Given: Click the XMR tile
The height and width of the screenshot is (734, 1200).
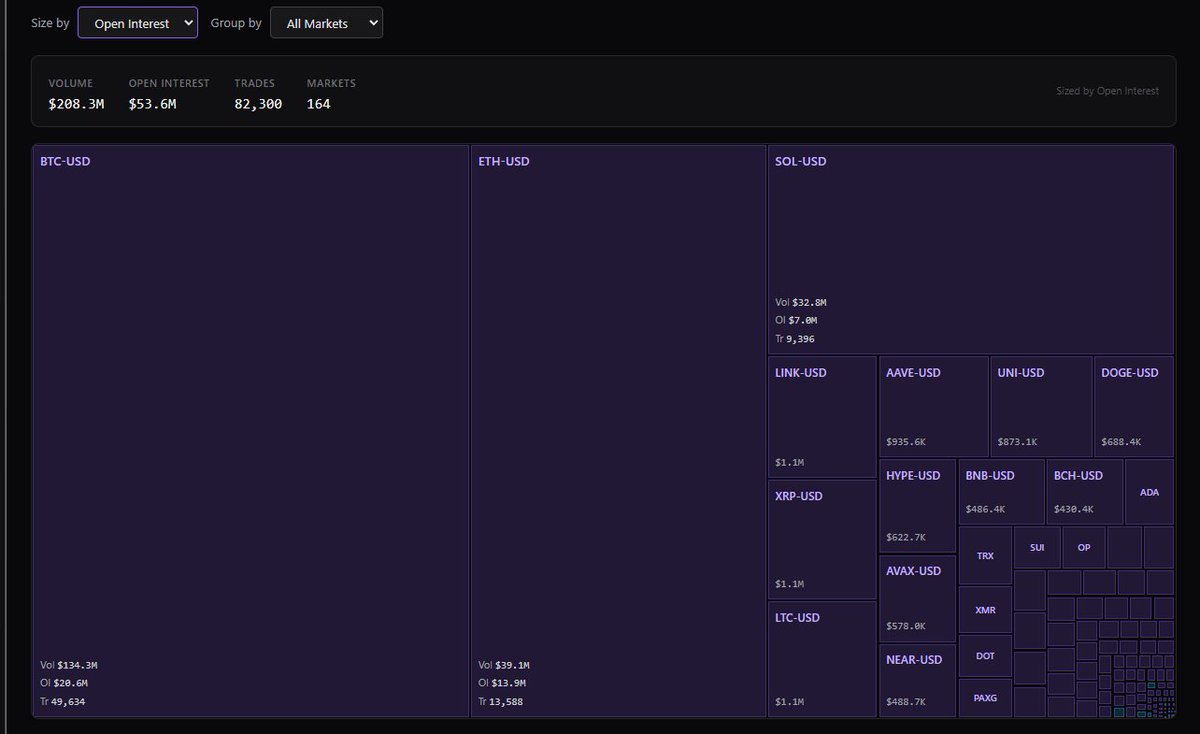Looking at the screenshot, I should pyautogui.click(x=985, y=610).
